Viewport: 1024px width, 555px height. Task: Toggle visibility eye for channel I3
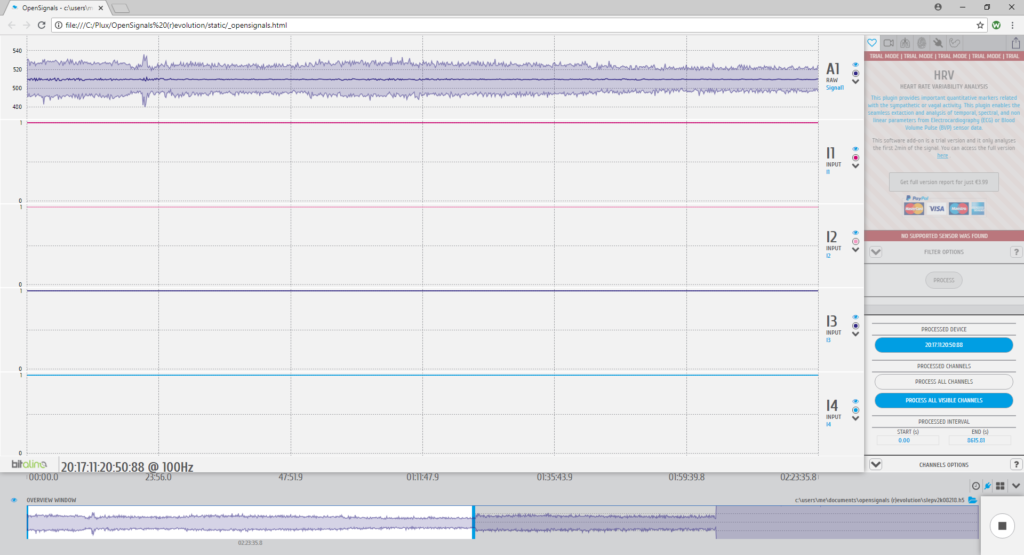pyautogui.click(x=855, y=317)
